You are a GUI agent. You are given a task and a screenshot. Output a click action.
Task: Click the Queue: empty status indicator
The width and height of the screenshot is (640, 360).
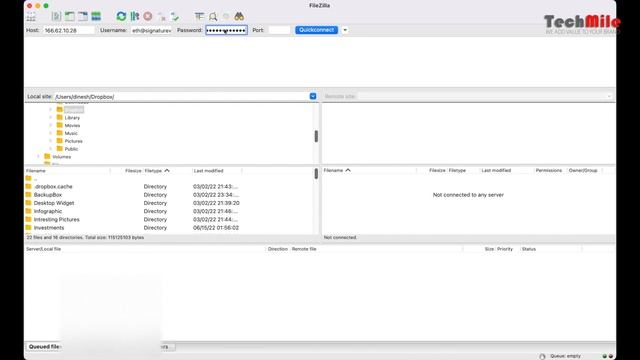pyautogui.click(x=565, y=356)
